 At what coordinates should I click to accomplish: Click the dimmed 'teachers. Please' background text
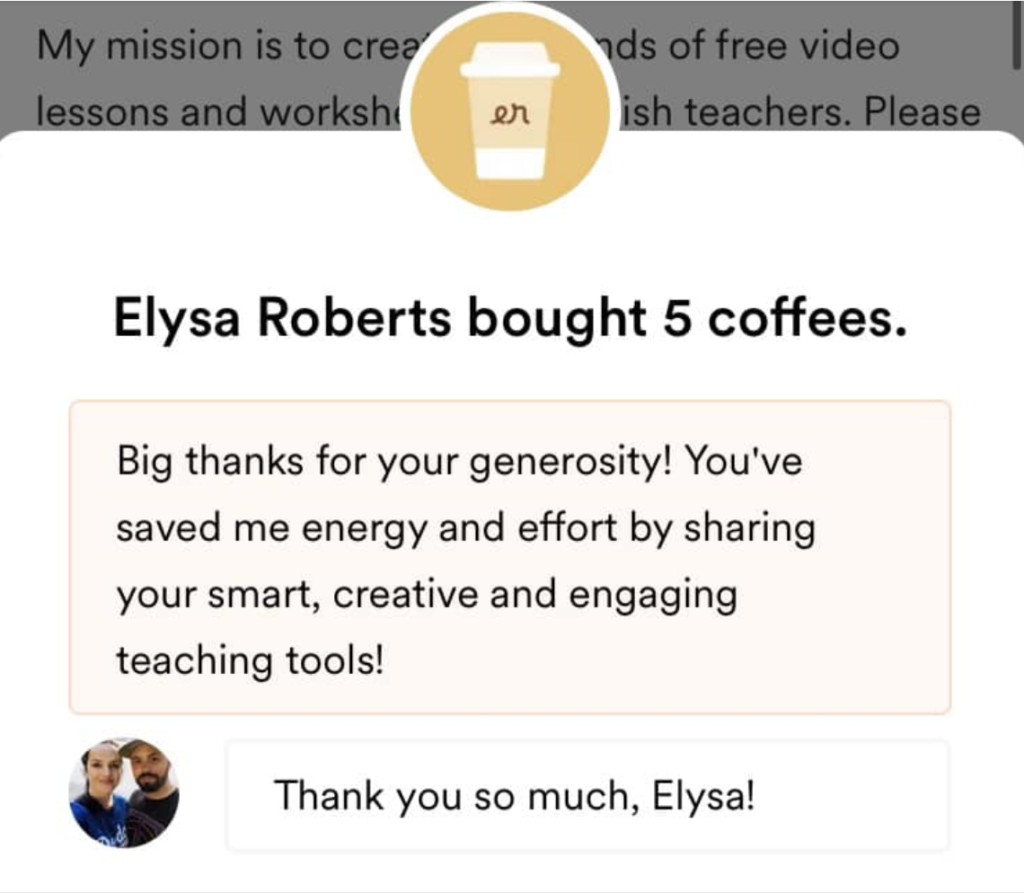pyautogui.click(x=800, y=113)
